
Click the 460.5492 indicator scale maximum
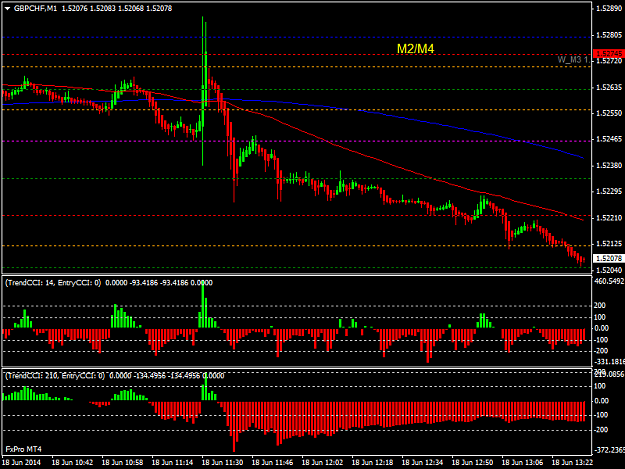pos(609,281)
